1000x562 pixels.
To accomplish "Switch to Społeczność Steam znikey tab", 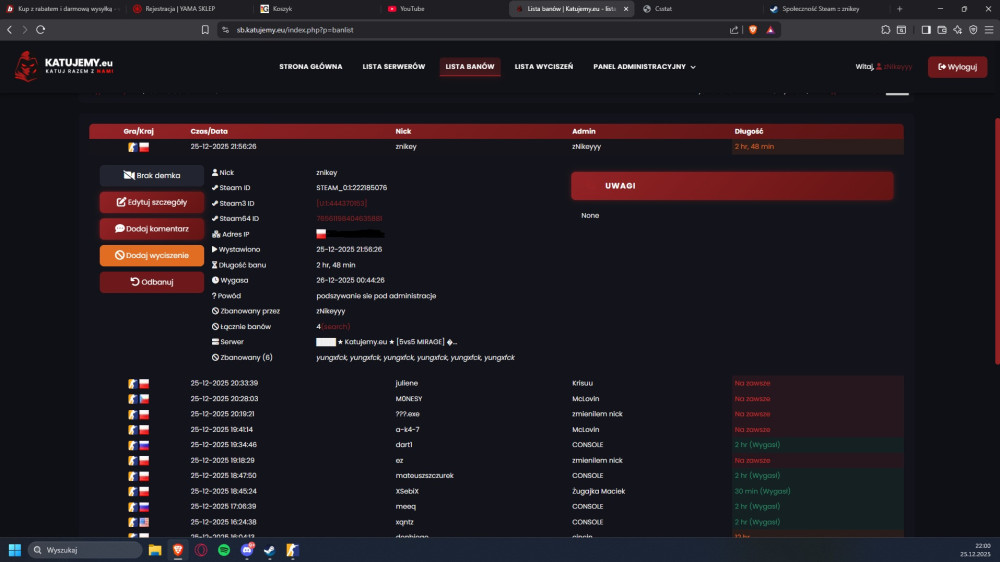I will (826, 9).
